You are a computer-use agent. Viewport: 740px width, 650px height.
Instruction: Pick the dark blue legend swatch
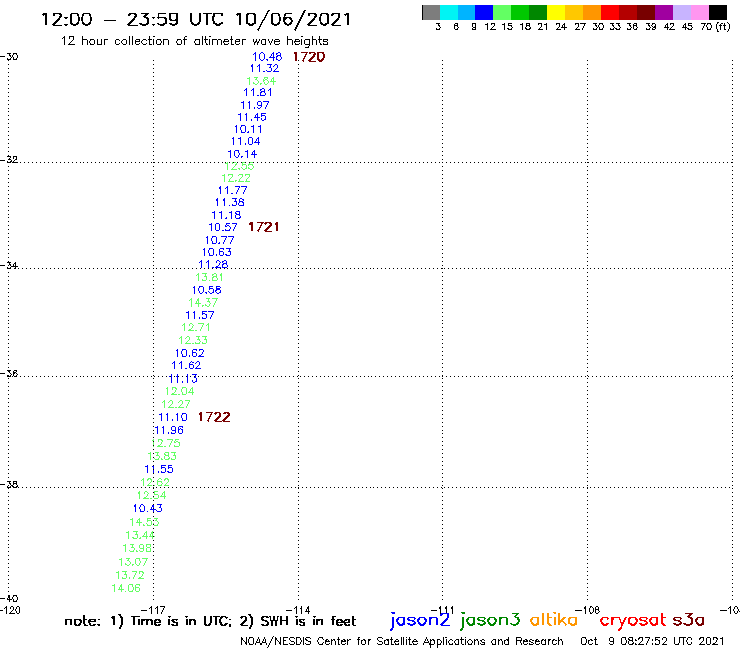(484, 12)
